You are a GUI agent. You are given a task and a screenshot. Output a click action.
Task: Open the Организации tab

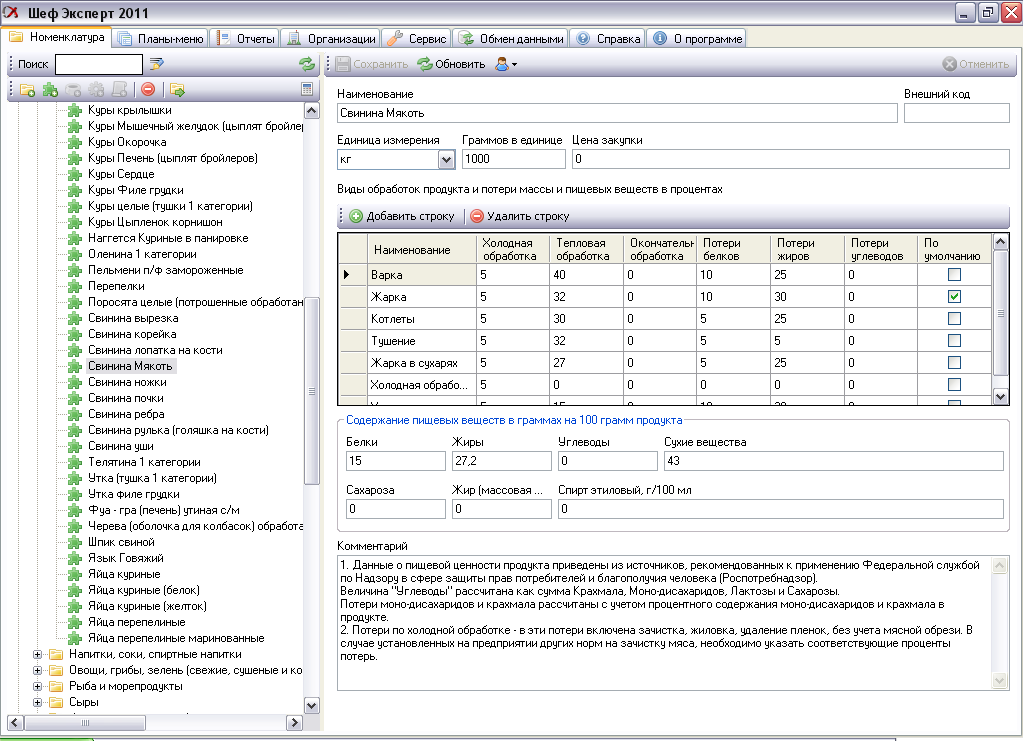tap(331, 38)
